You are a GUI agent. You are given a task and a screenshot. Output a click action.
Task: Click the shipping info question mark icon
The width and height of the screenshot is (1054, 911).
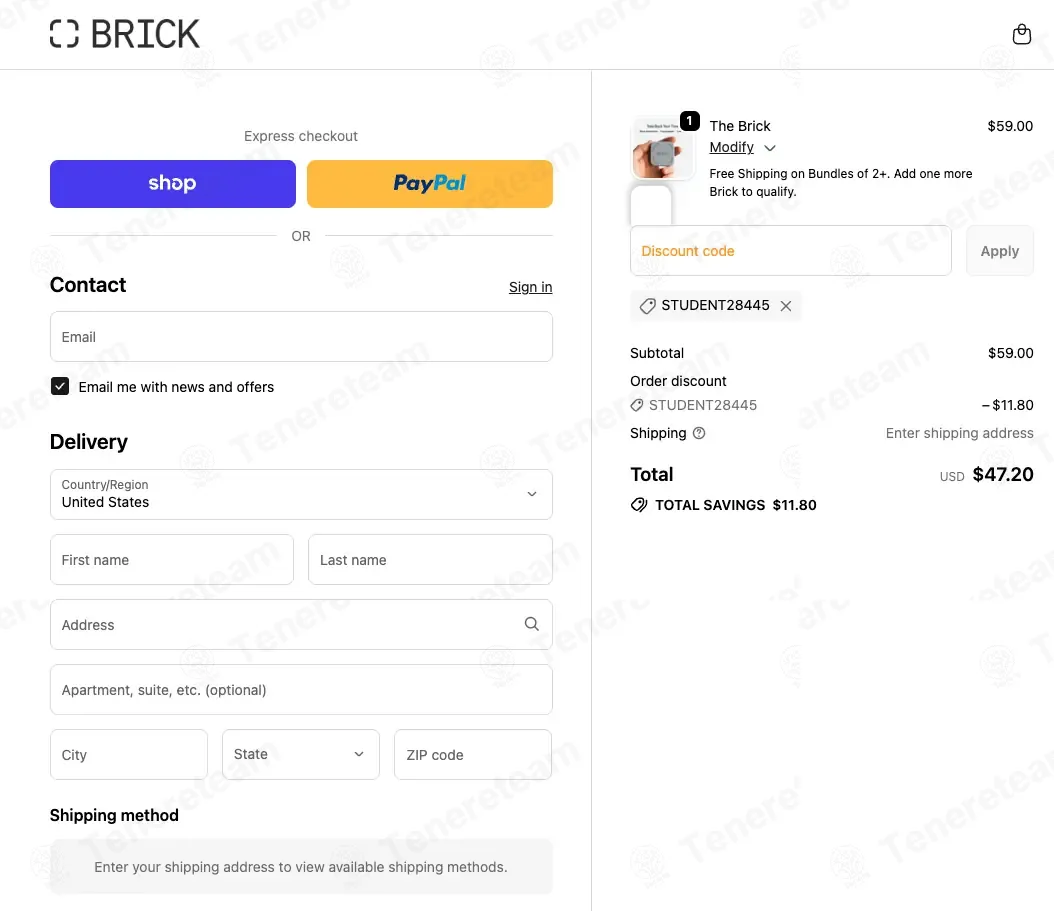[x=699, y=433]
